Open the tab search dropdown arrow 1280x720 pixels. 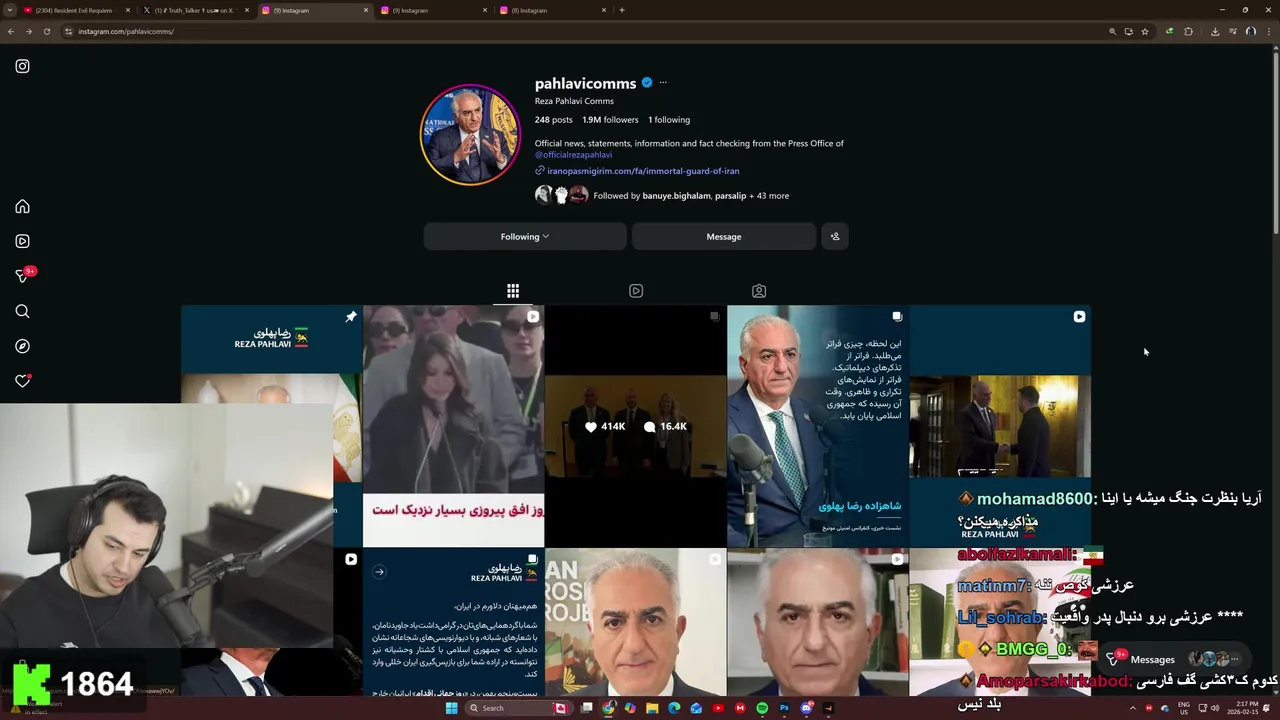(x=10, y=10)
